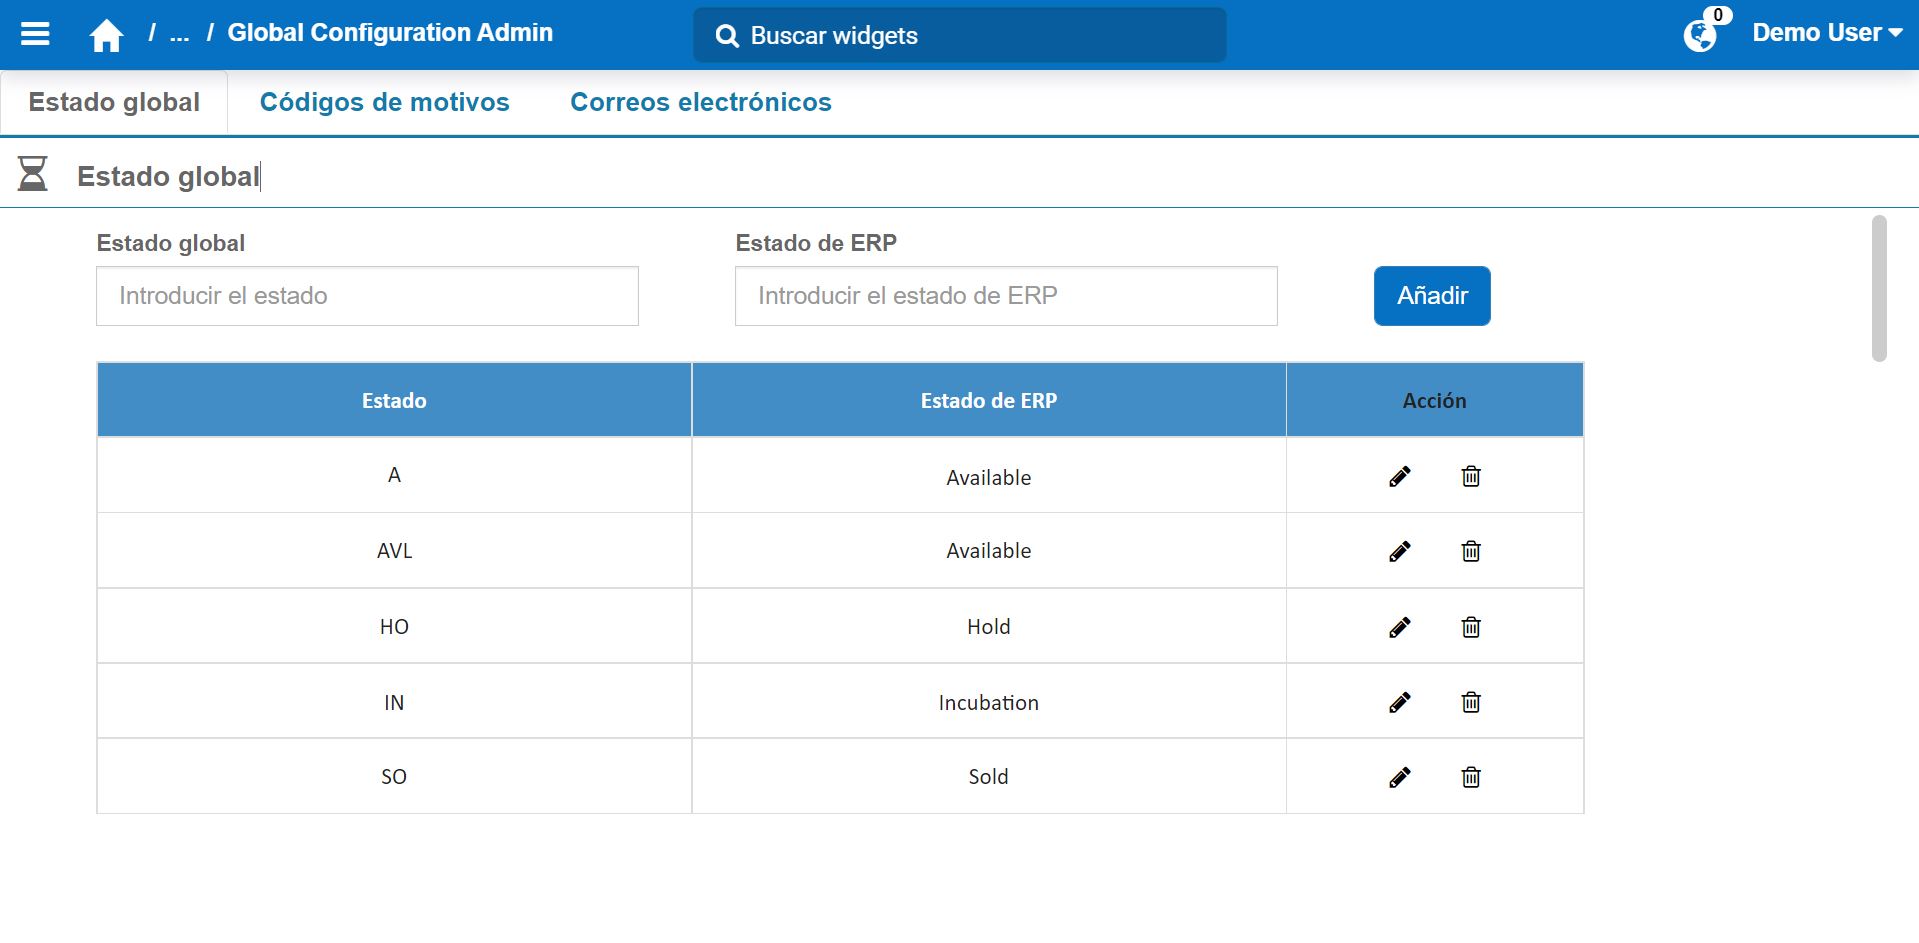Click the Global Configuration Admin breadcrumb

tap(390, 33)
